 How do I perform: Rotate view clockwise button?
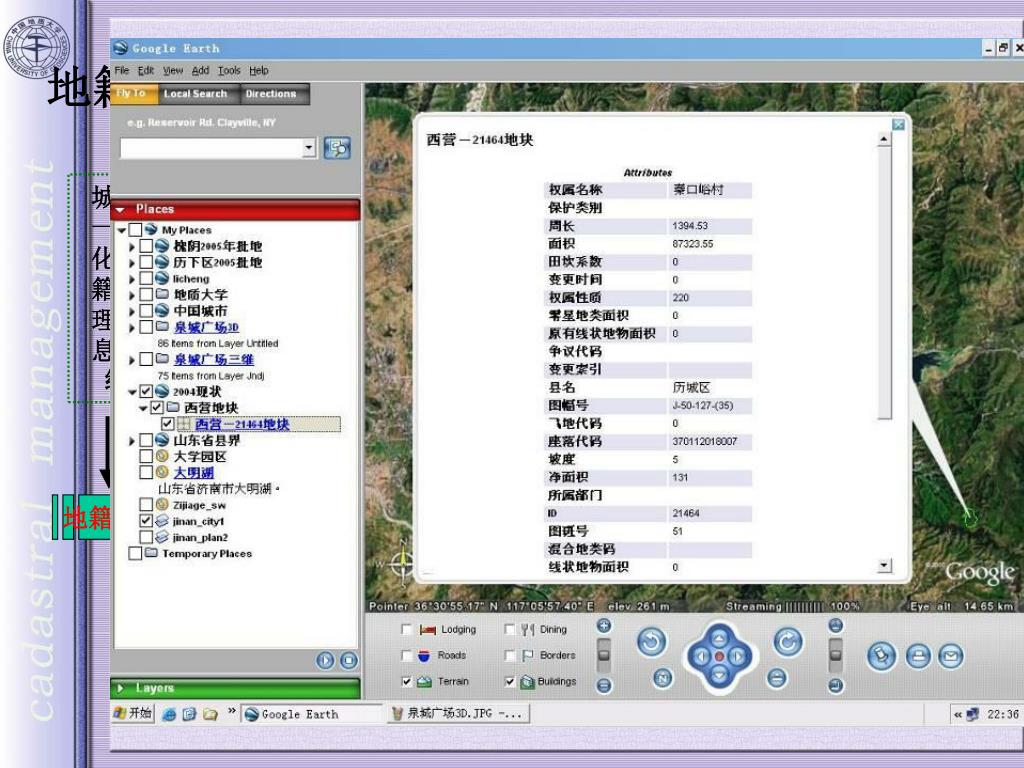click(788, 642)
